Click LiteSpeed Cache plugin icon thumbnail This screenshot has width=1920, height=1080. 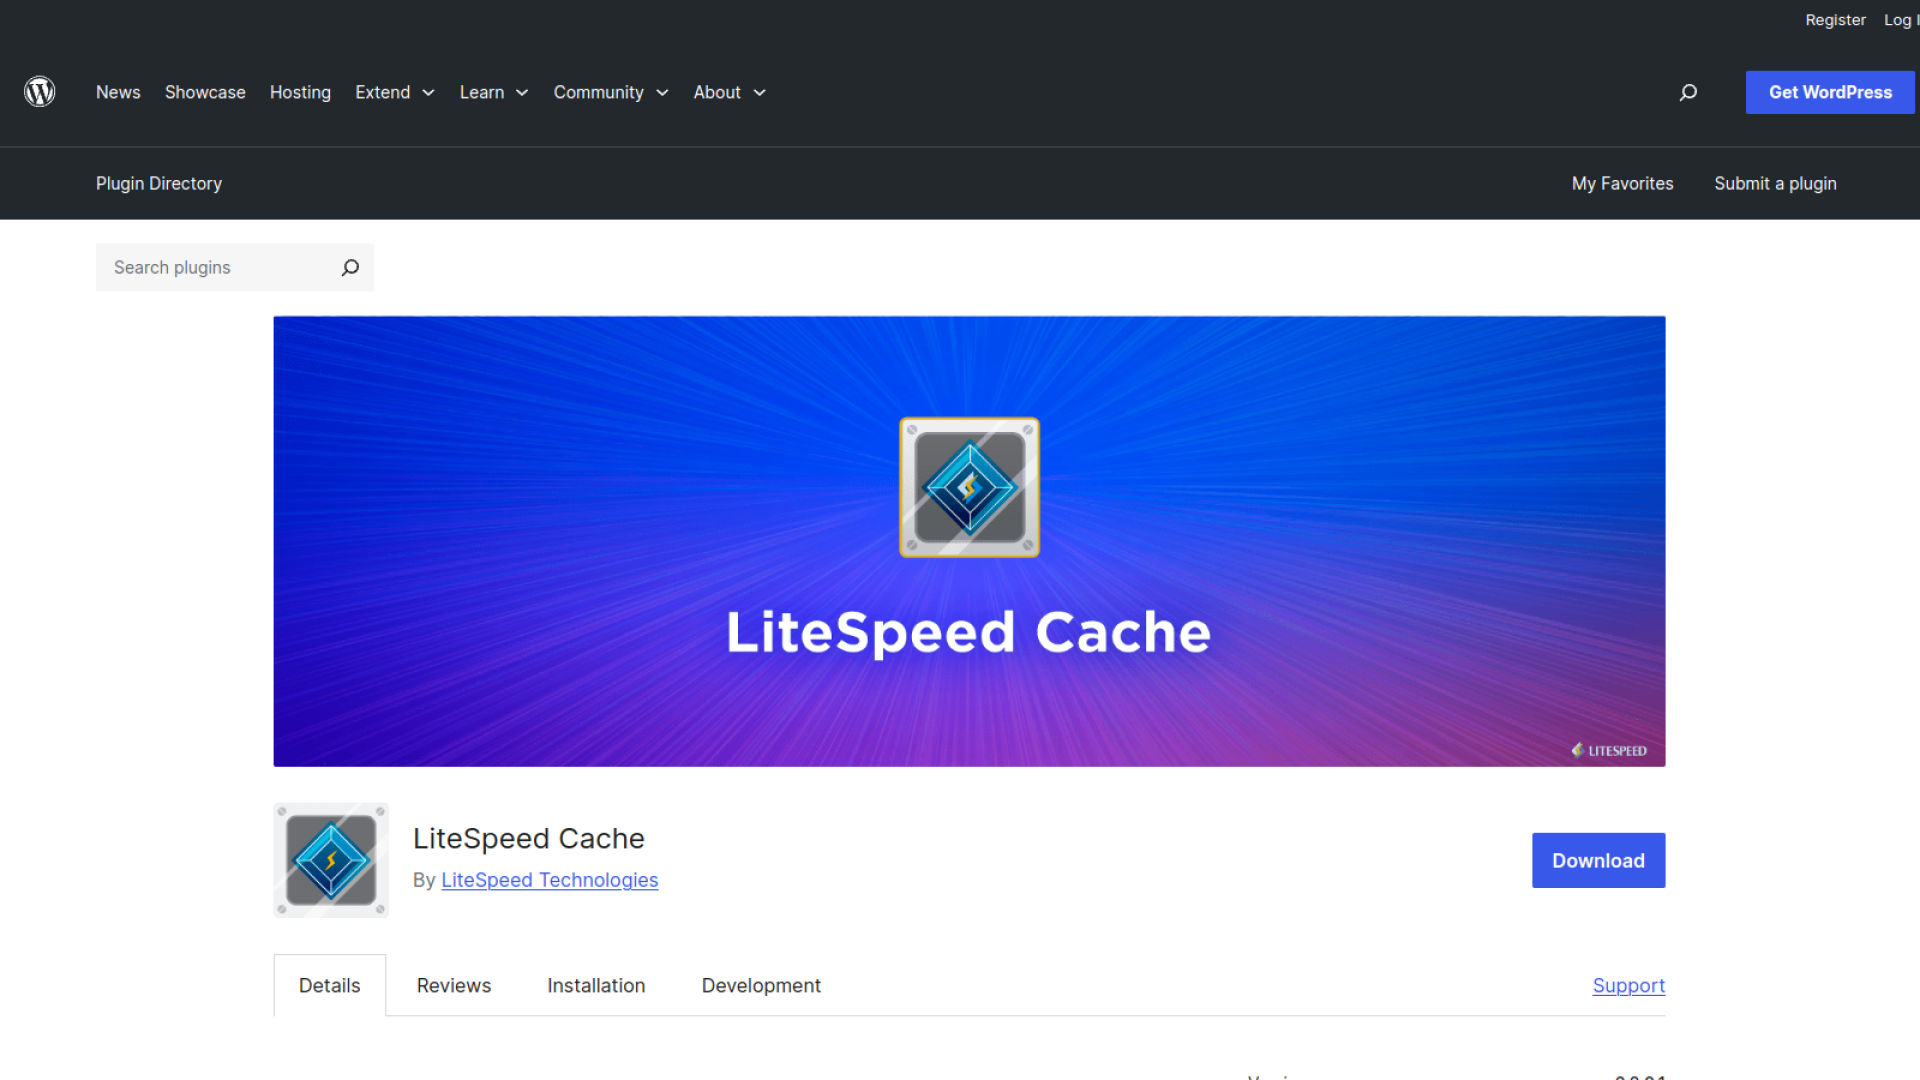point(331,860)
